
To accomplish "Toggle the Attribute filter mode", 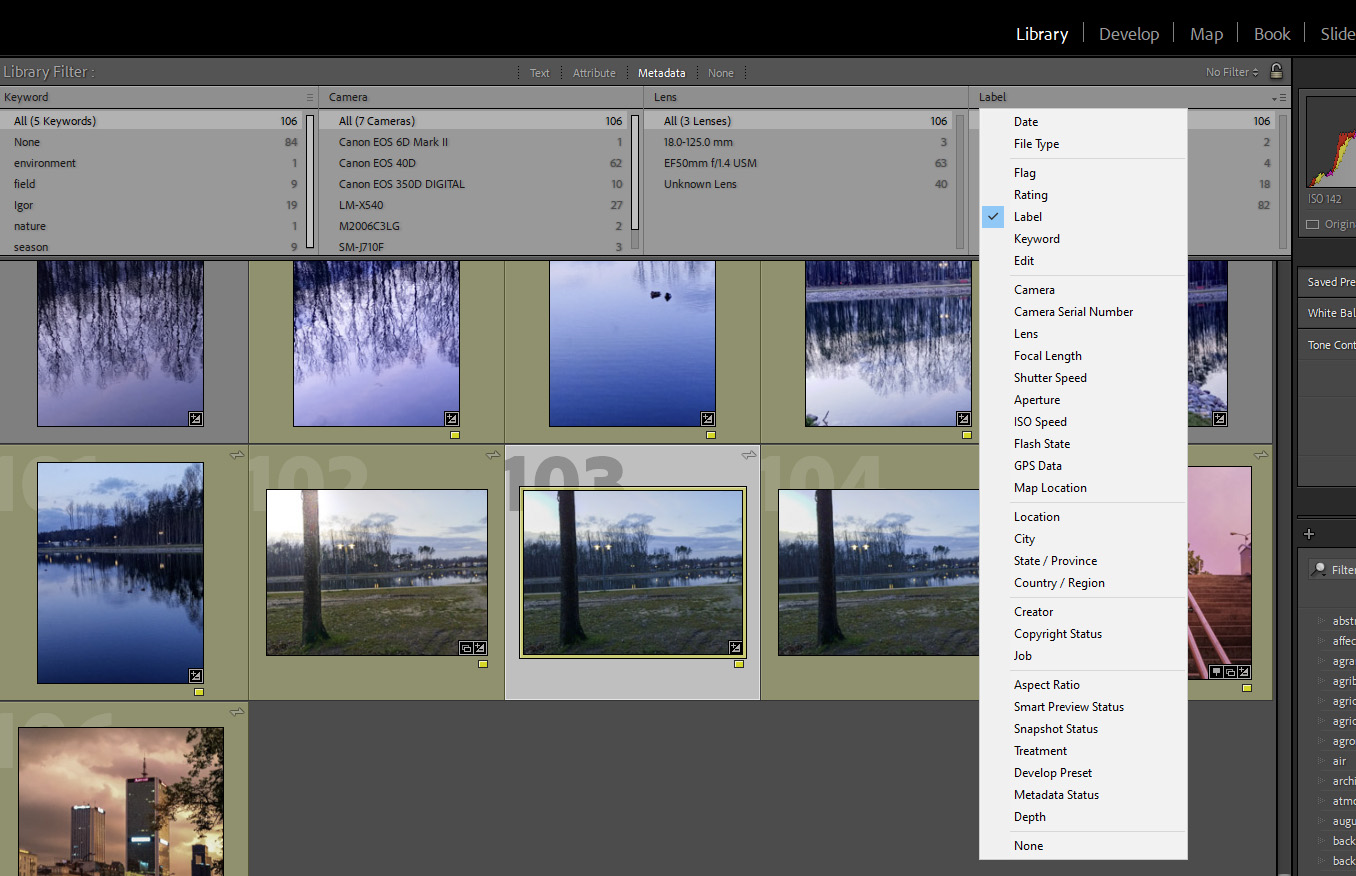I will (x=594, y=73).
